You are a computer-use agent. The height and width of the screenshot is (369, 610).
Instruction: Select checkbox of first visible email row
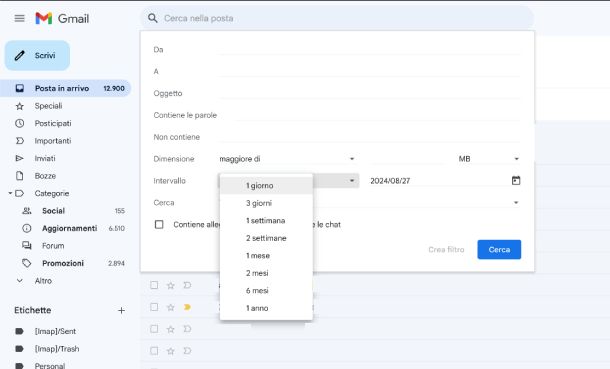tap(154, 285)
